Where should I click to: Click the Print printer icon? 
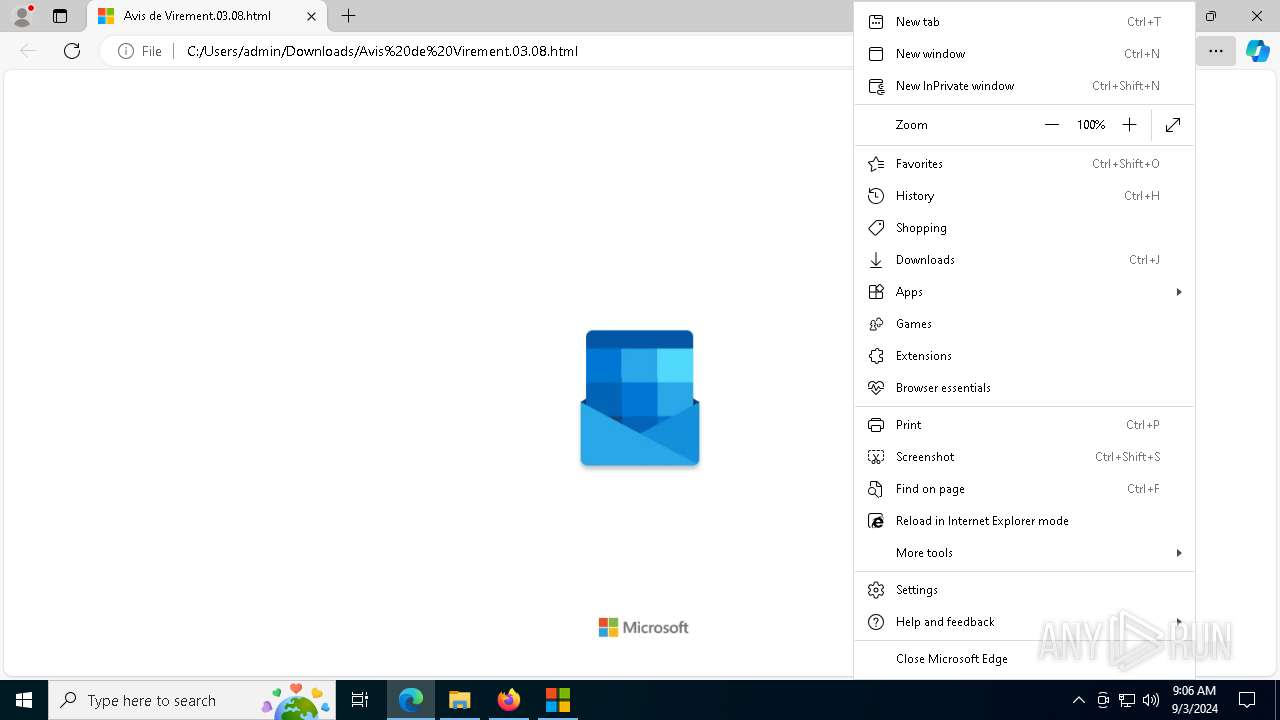(x=876, y=425)
